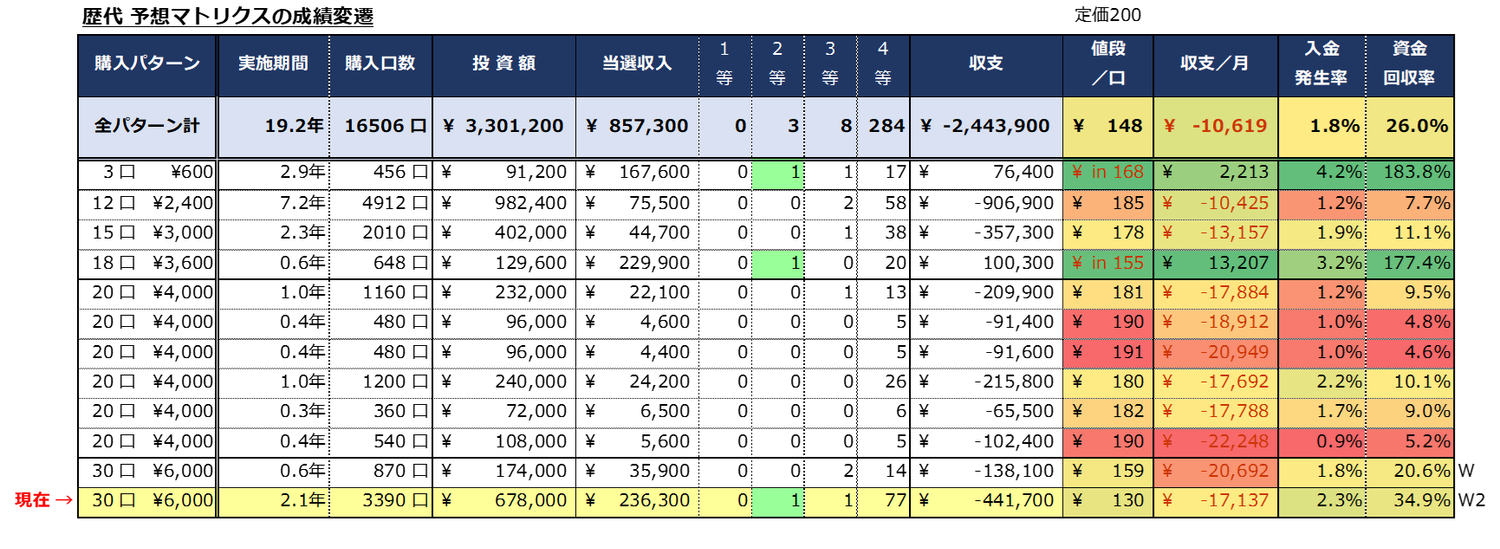
Task: Click the 870 口 units cell
Action: (380, 471)
